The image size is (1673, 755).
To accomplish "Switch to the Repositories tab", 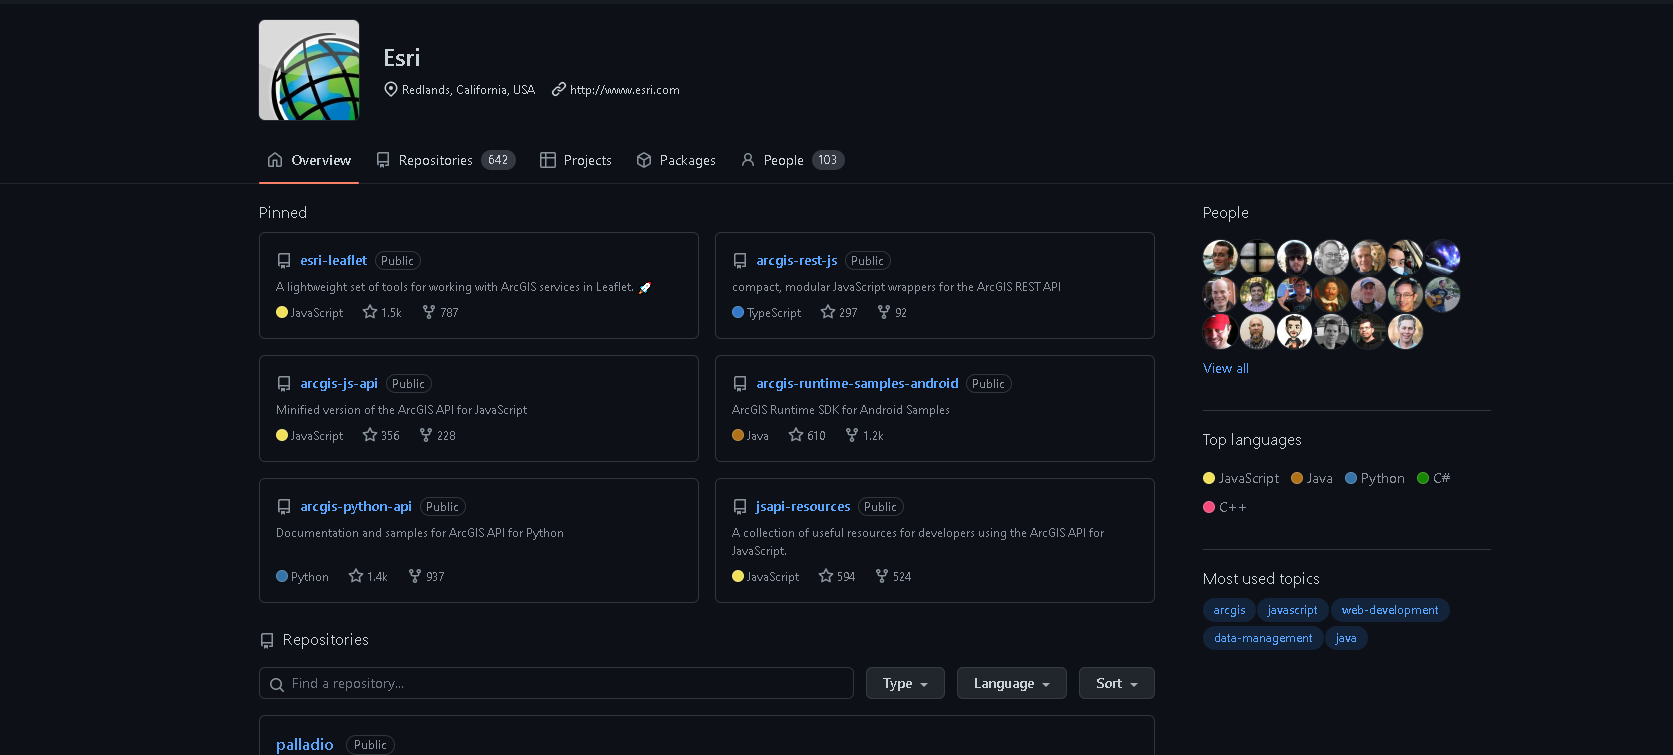I will (445, 160).
